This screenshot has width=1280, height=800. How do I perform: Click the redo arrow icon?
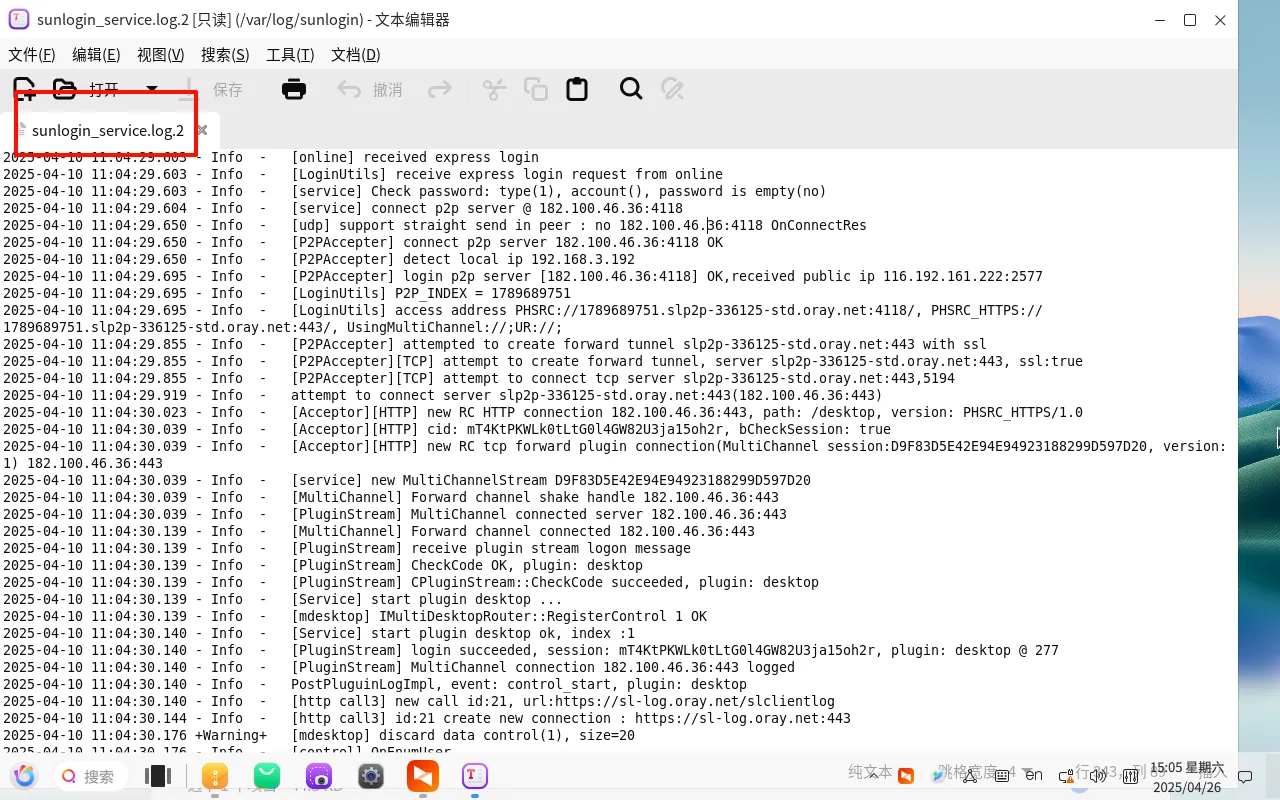click(x=440, y=90)
